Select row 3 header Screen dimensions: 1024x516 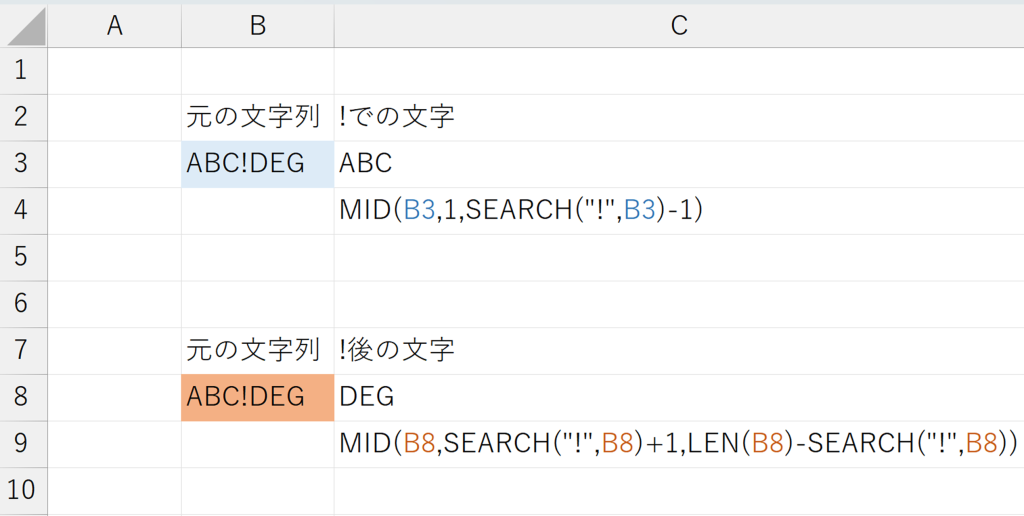coord(23,164)
